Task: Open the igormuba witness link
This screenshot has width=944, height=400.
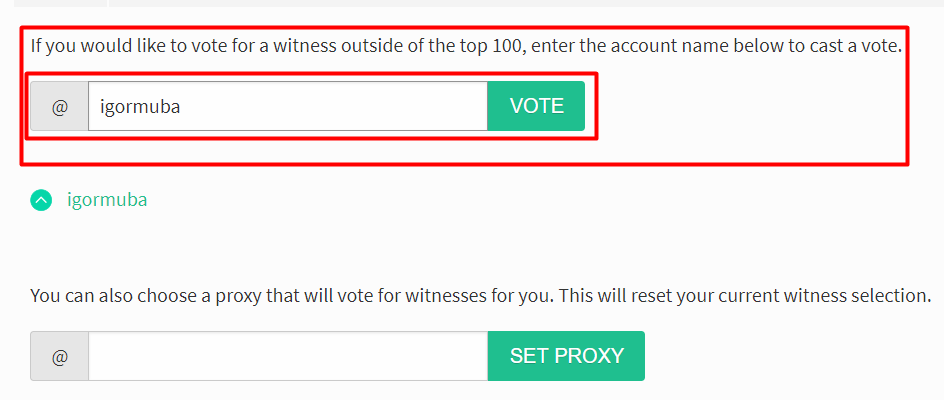Action: 107,199
